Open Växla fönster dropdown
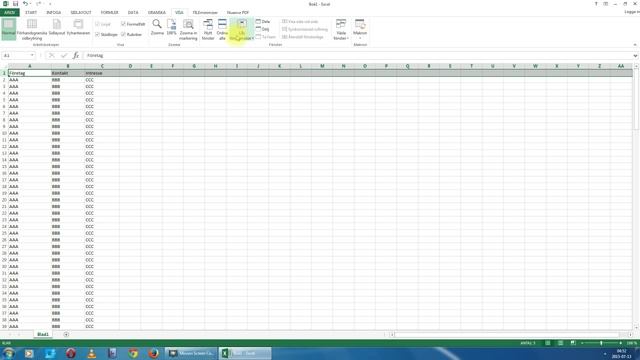This screenshot has width=640, height=360. pos(341,29)
